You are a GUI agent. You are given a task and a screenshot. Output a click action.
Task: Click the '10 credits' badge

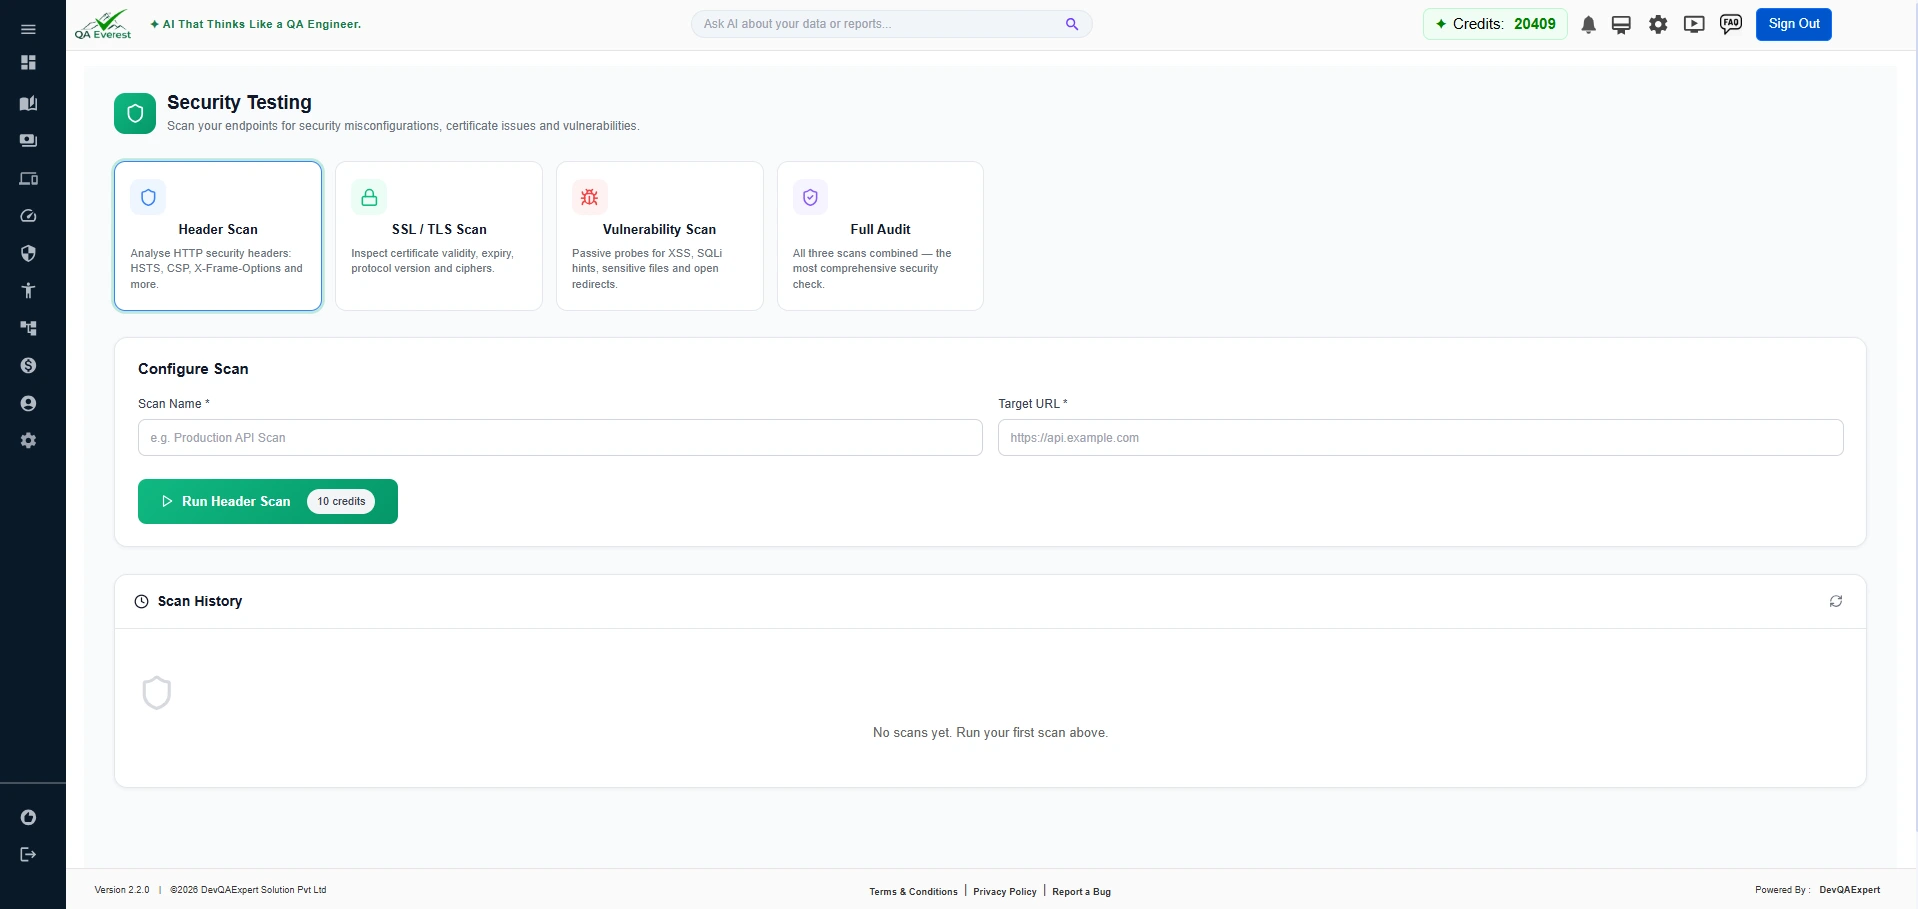click(341, 501)
